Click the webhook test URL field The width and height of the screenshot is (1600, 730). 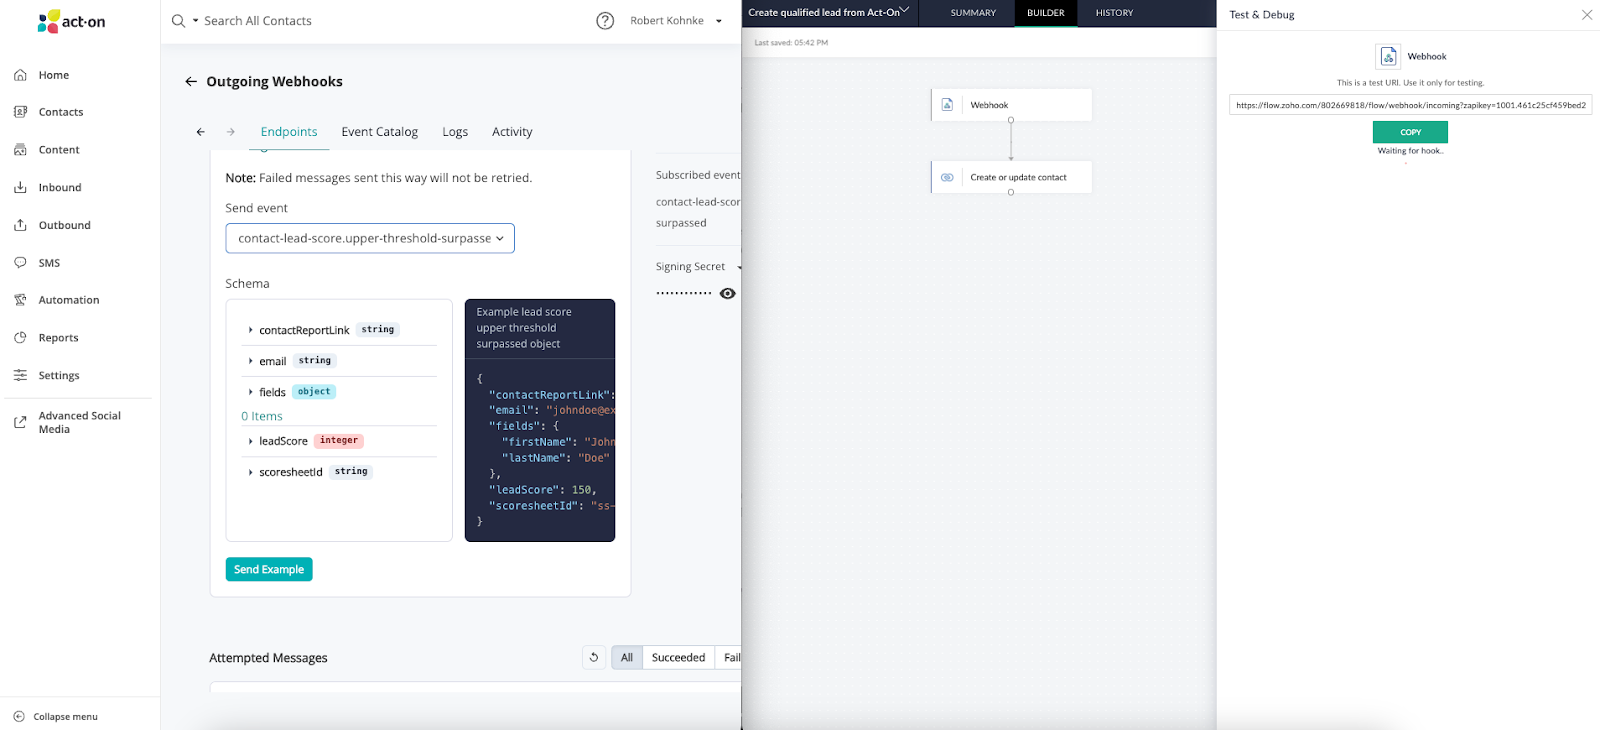point(1410,105)
